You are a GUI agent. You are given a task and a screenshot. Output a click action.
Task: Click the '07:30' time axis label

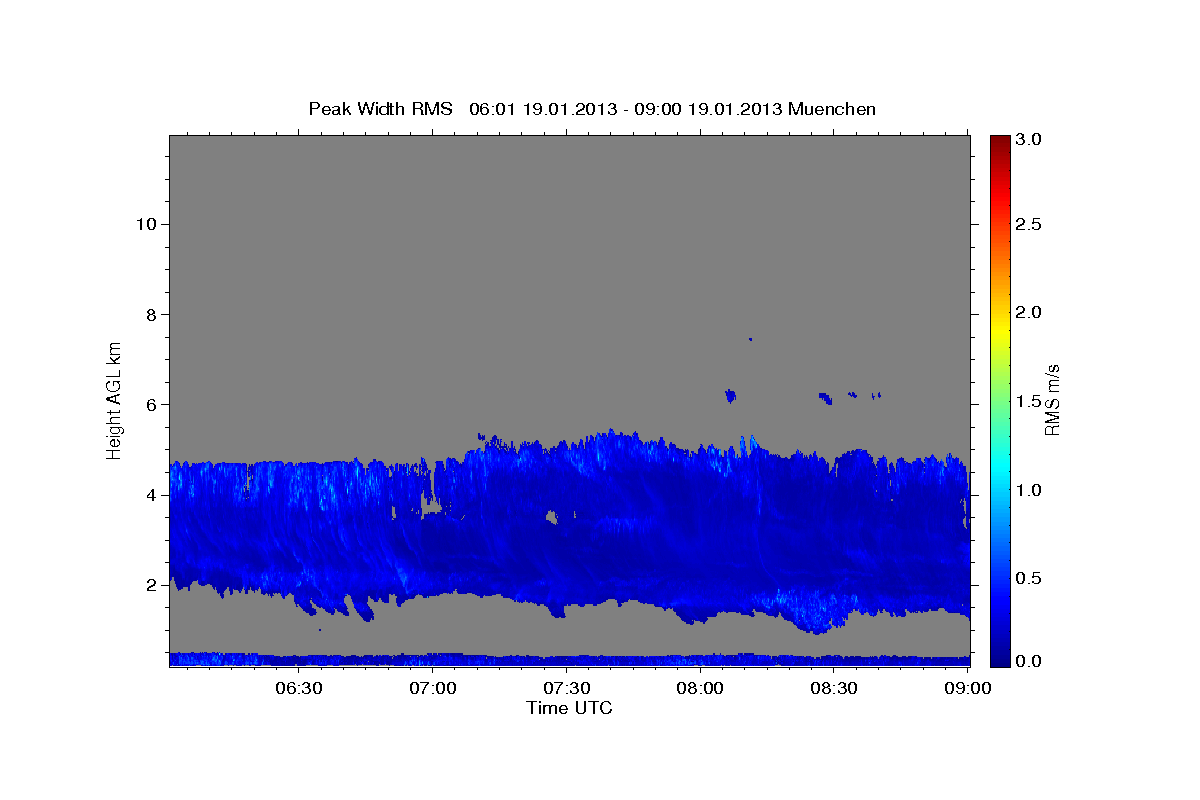pyautogui.click(x=567, y=688)
